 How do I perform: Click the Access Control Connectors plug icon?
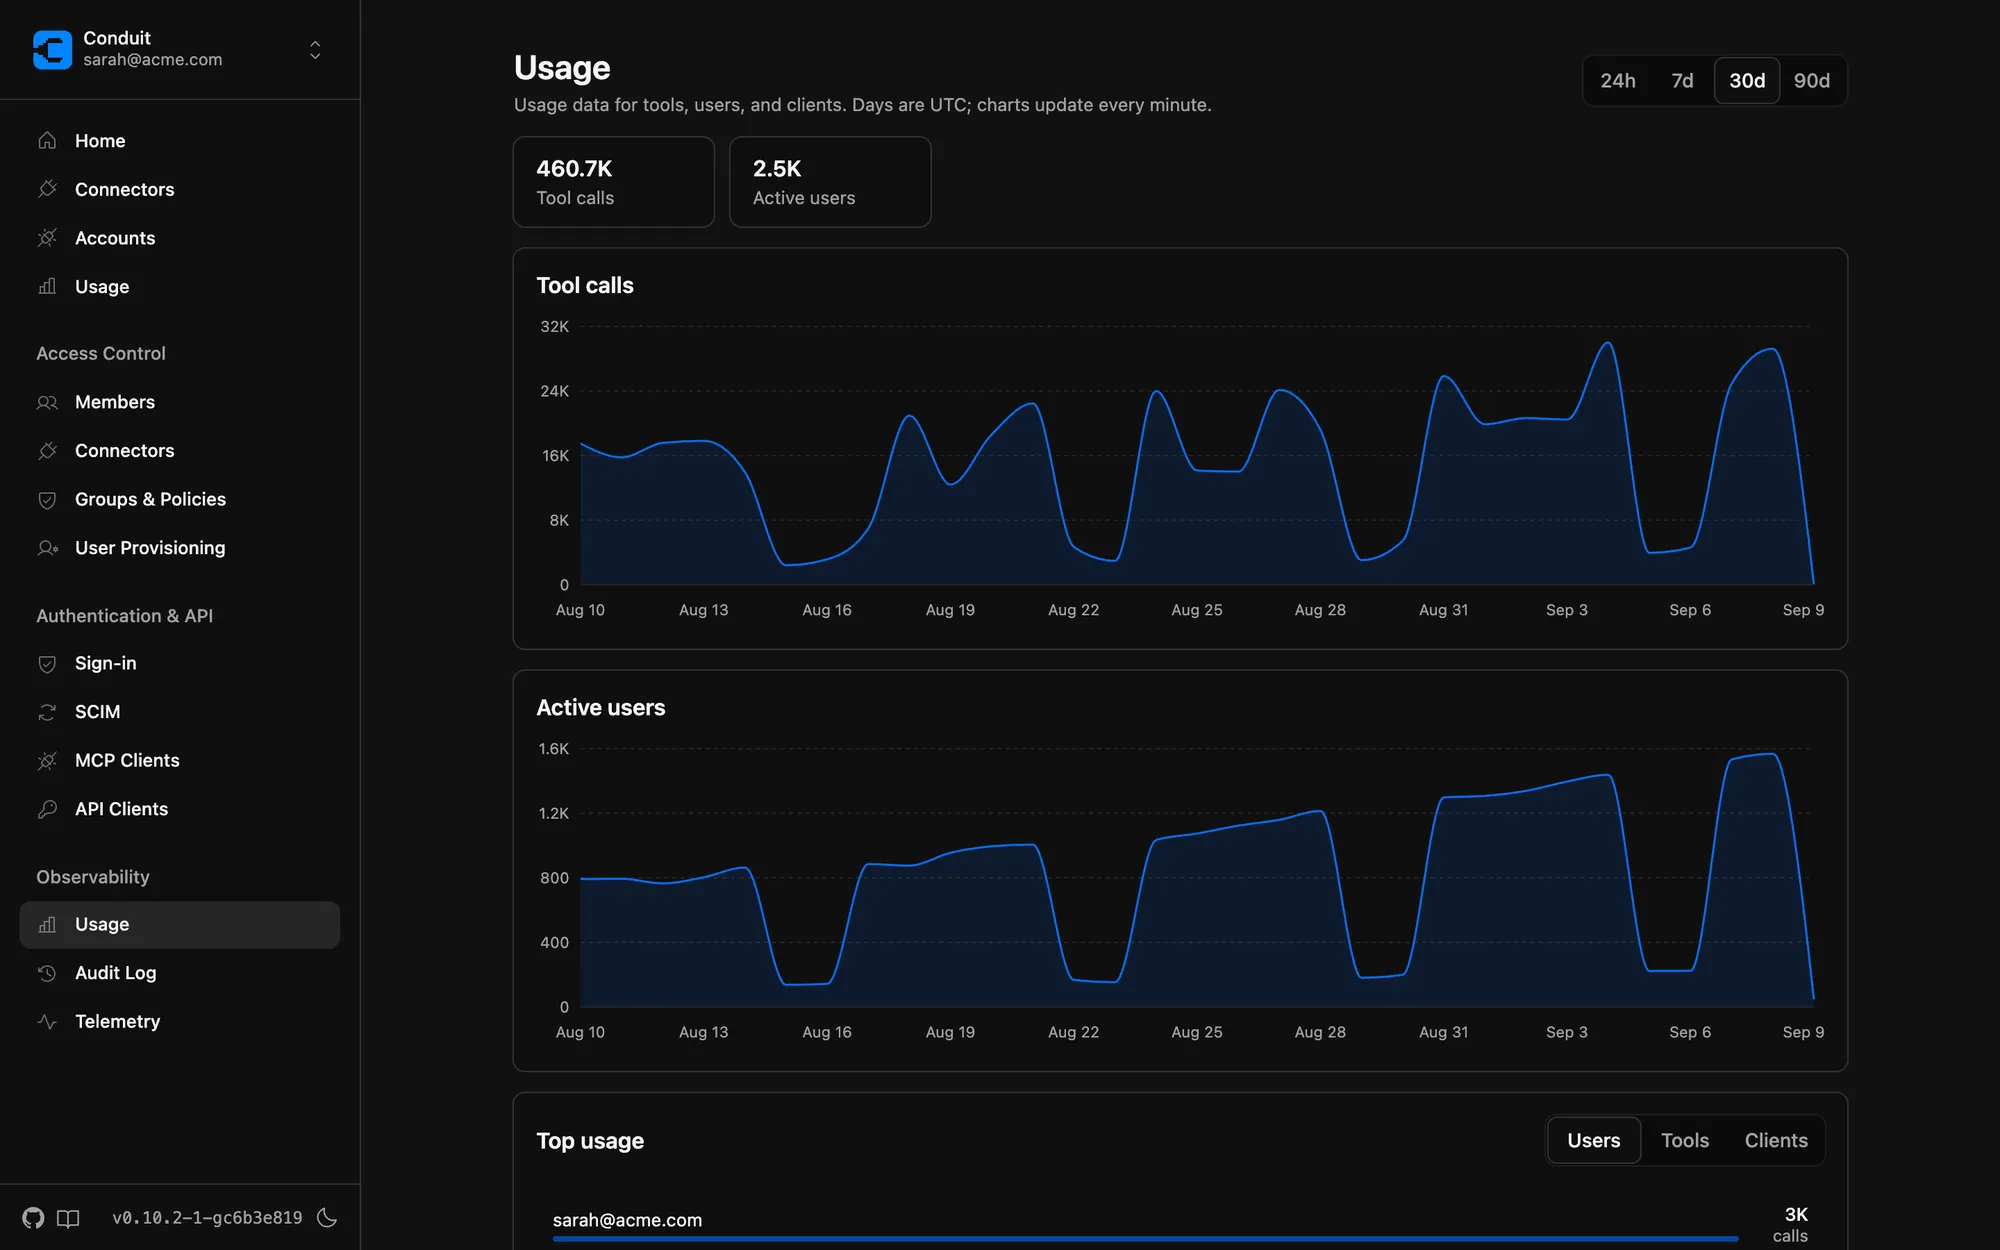pyautogui.click(x=47, y=451)
